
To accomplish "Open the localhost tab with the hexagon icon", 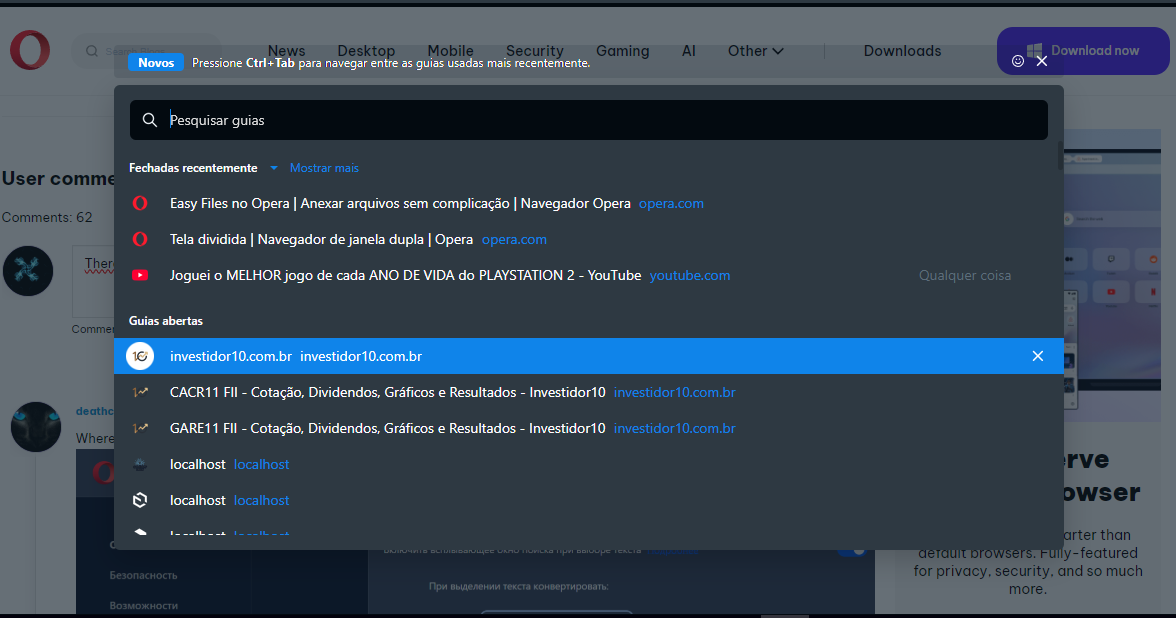I will pyautogui.click(x=589, y=500).
